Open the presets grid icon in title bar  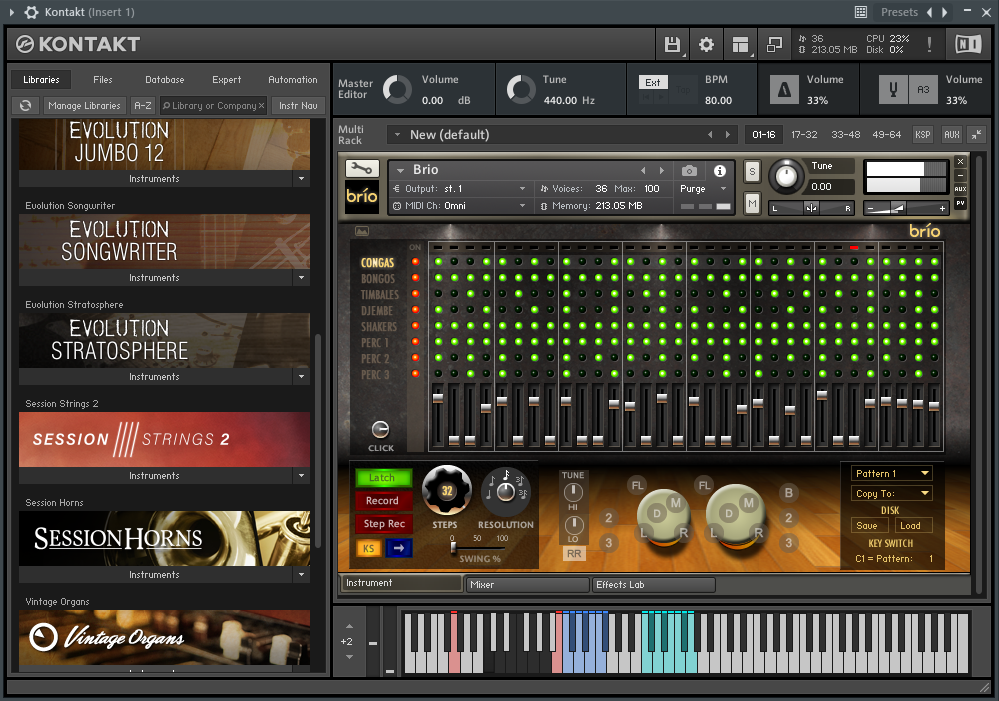click(x=861, y=12)
